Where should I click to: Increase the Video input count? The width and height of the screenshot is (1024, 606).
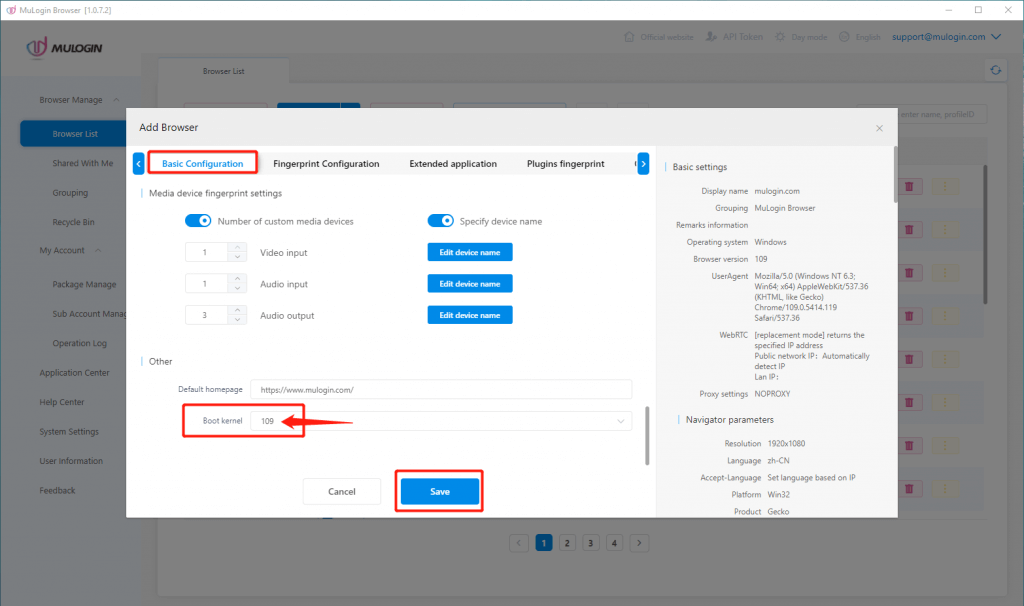(x=238, y=247)
